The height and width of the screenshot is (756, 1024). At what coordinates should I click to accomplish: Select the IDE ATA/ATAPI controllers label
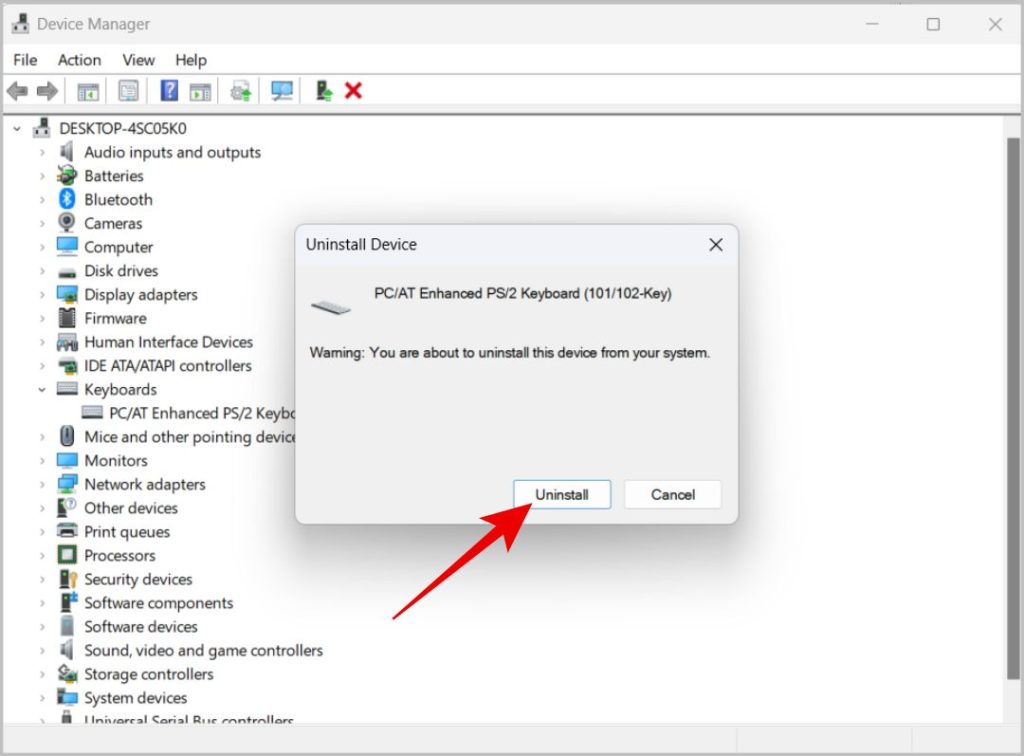[168, 366]
